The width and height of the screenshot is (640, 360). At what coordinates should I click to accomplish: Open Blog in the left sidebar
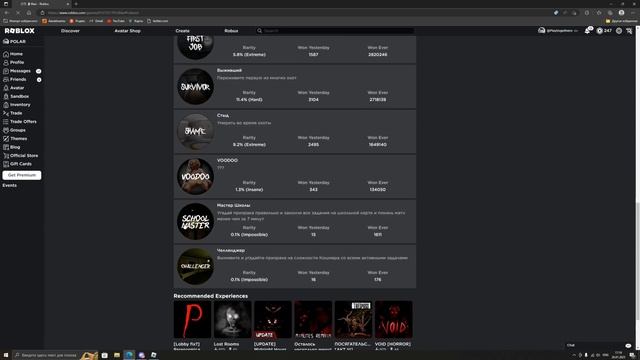[12, 147]
